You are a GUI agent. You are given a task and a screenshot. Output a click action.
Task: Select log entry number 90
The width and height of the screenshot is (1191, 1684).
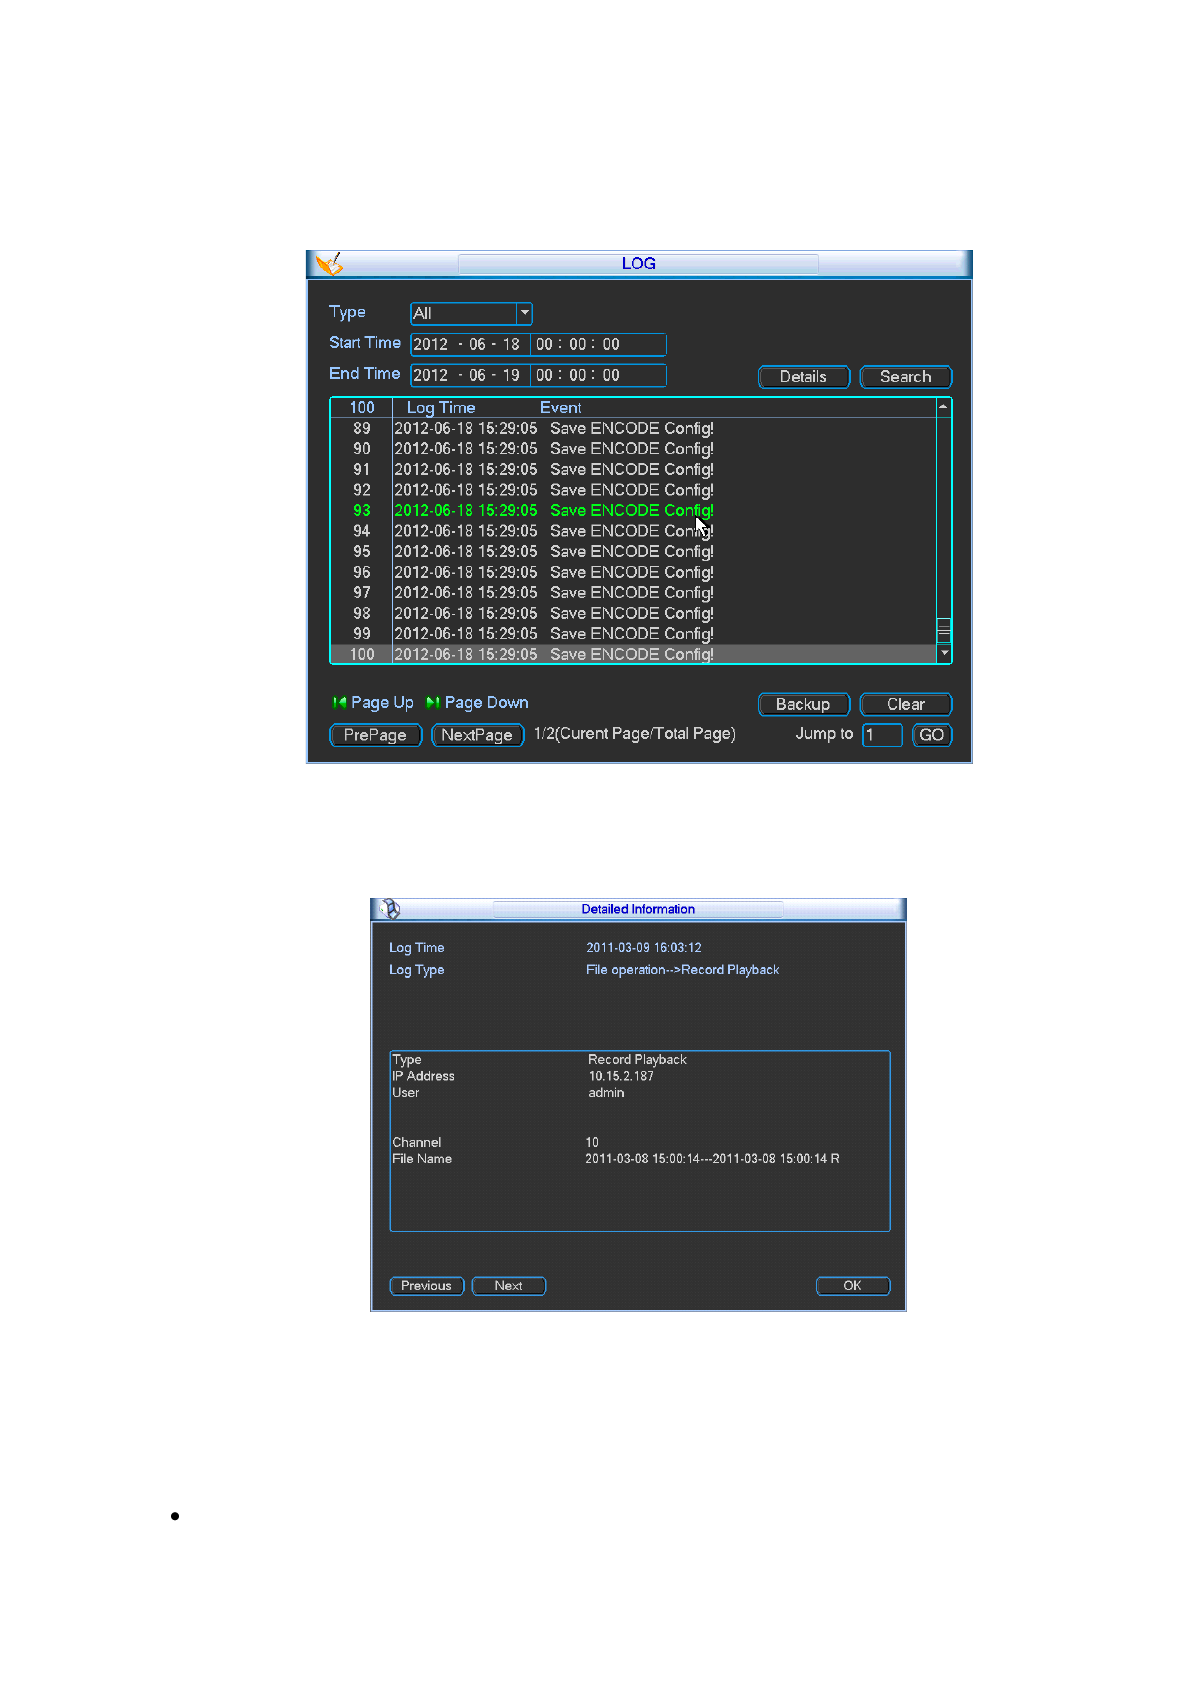tap(633, 449)
